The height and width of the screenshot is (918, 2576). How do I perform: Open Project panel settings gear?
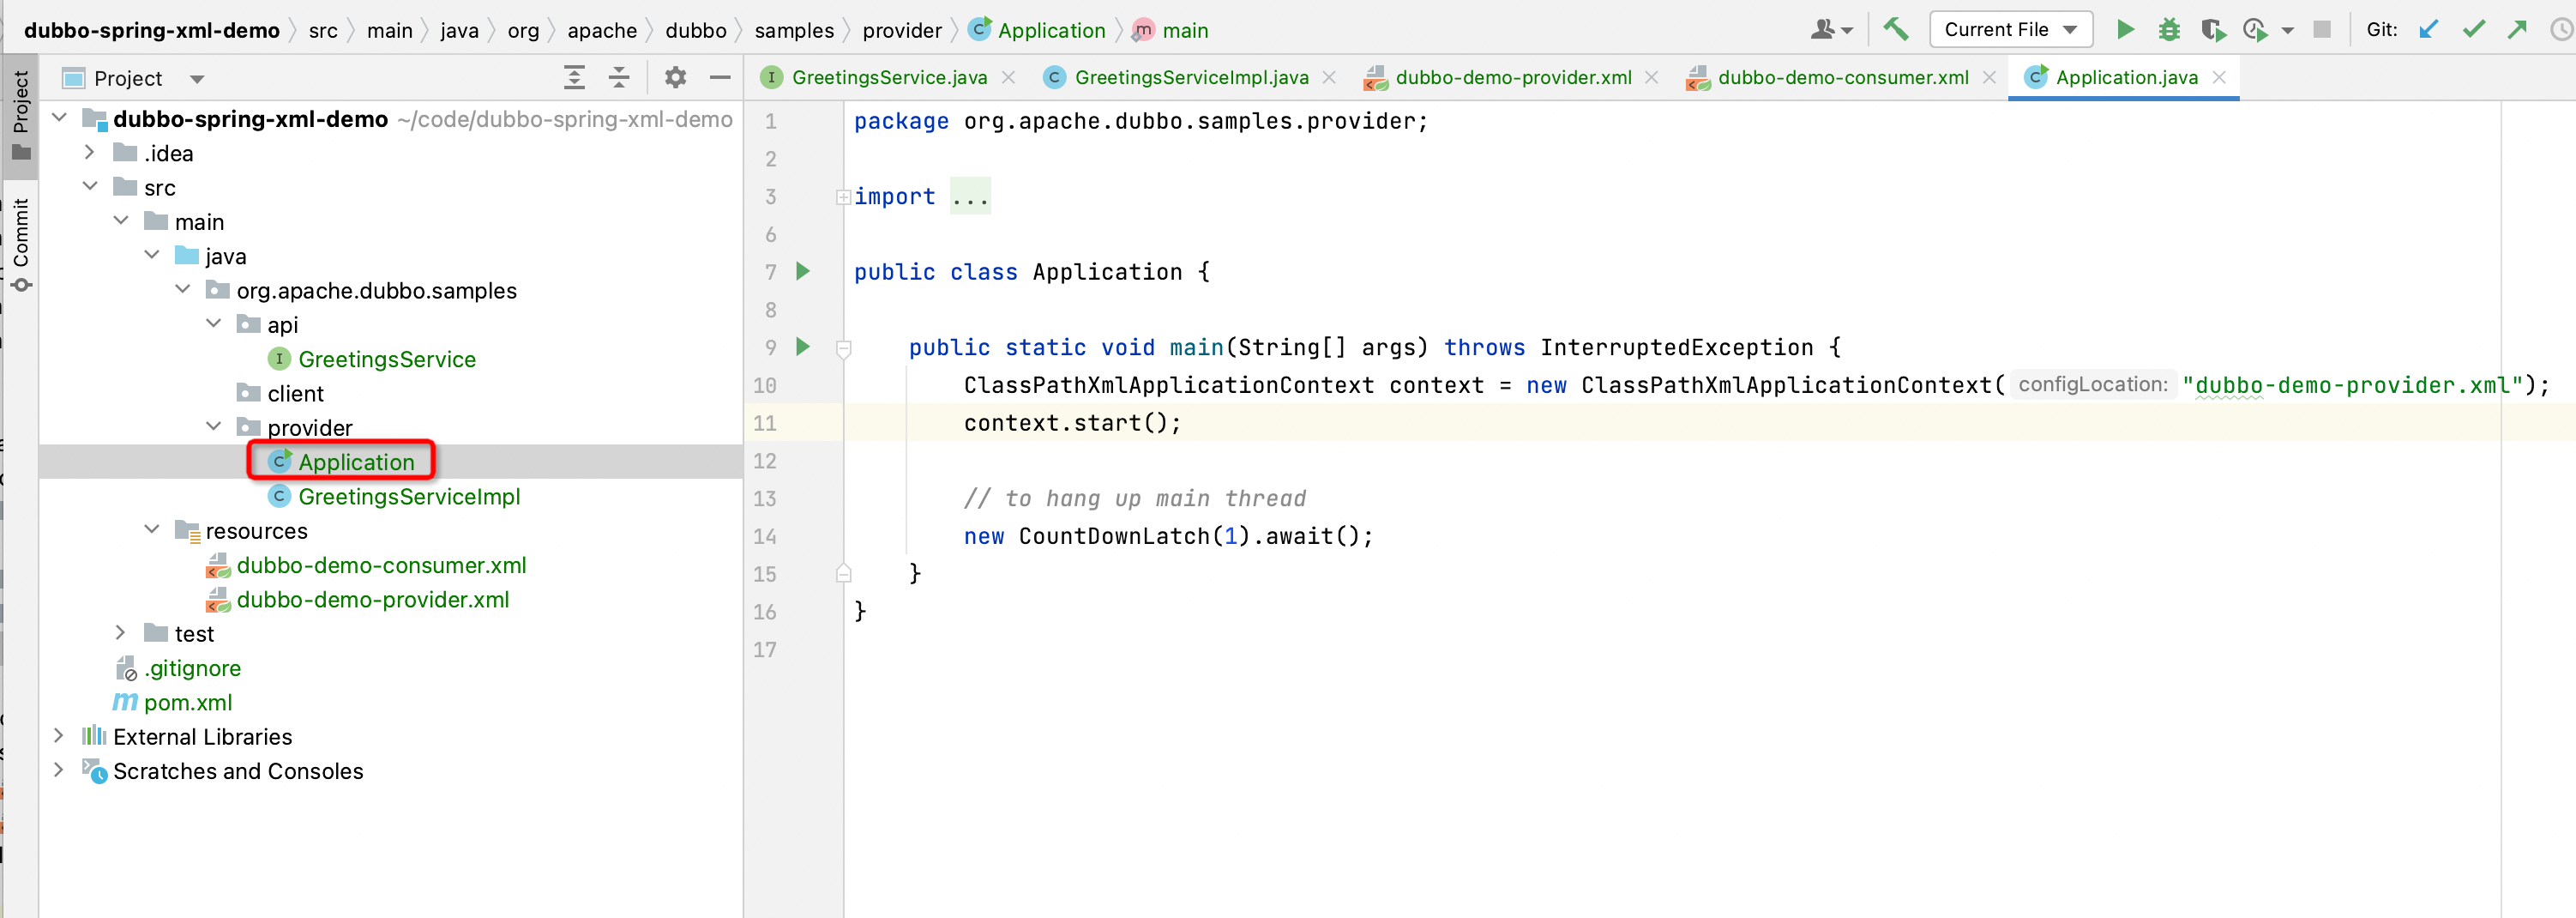click(675, 78)
